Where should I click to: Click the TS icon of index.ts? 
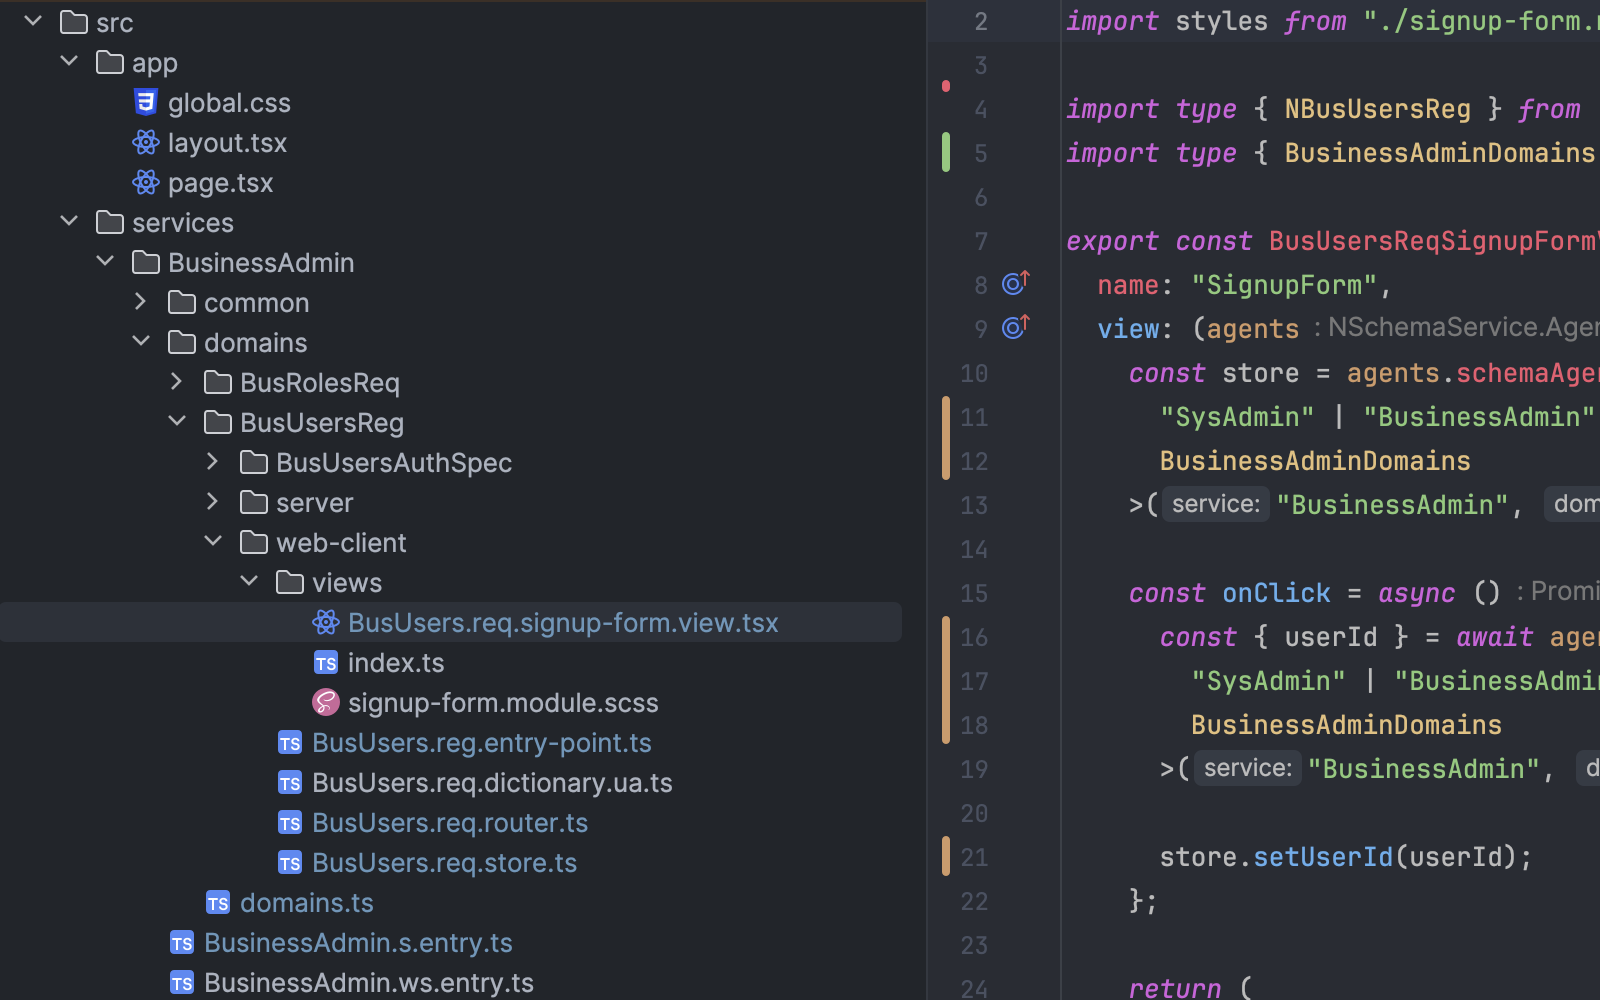(x=326, y=663)
